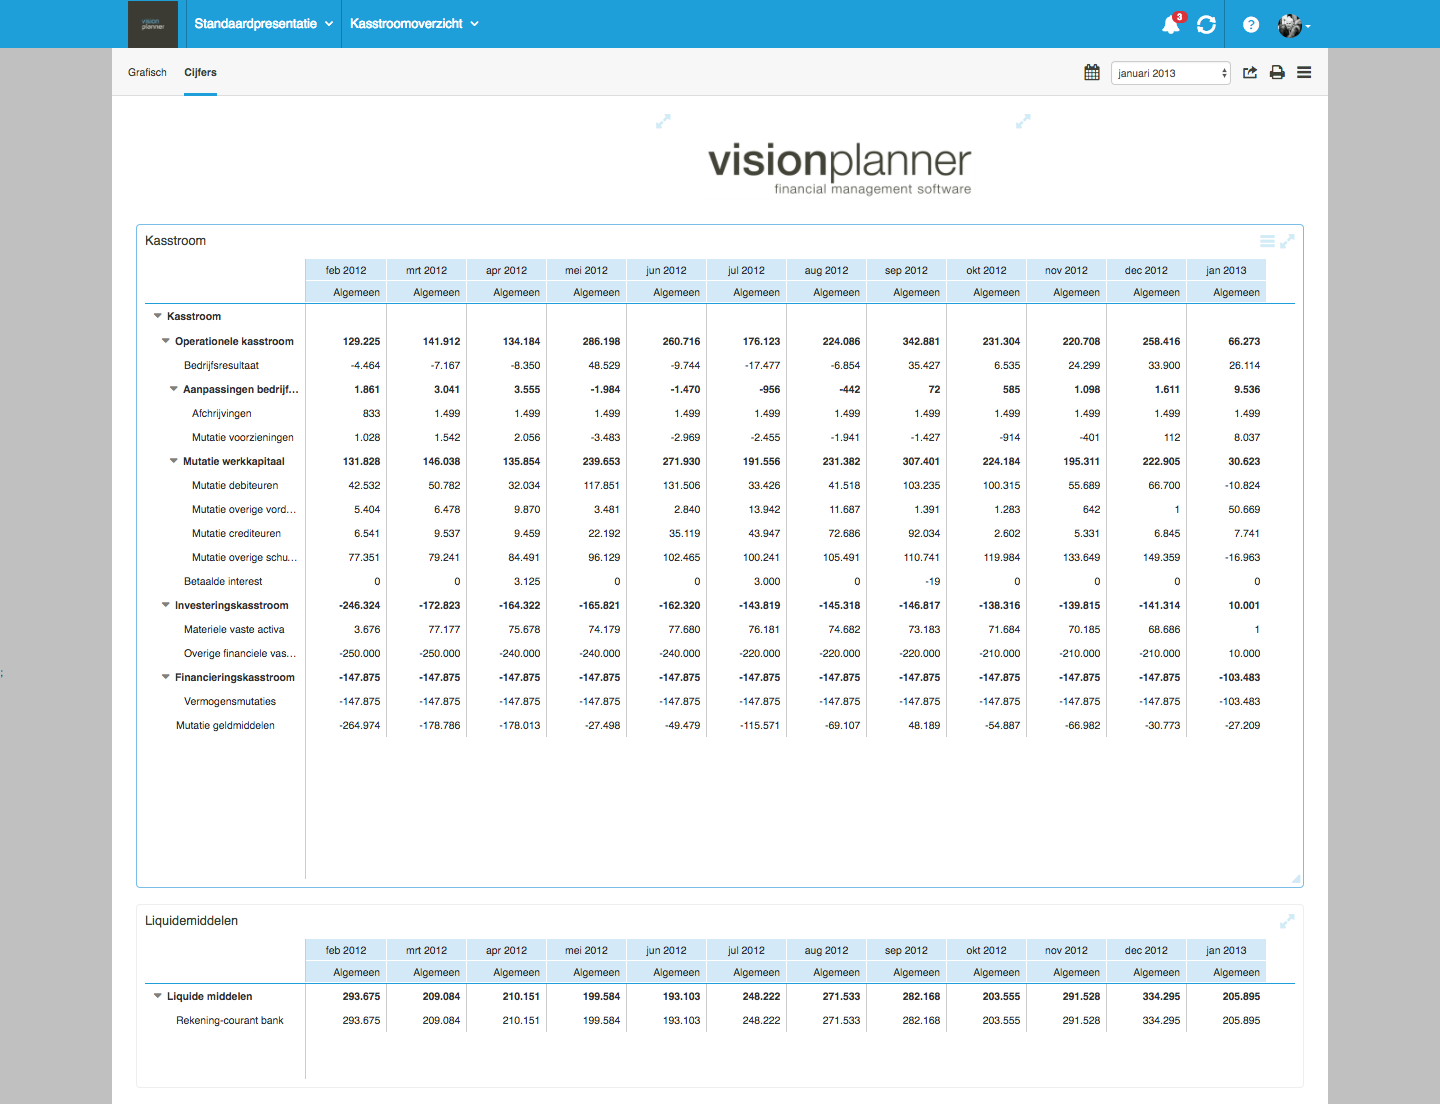Image resolution: width=1440 pixels, height=1104 pixels.
Task: Open the notifications bell
Action: click(1170, 25)
